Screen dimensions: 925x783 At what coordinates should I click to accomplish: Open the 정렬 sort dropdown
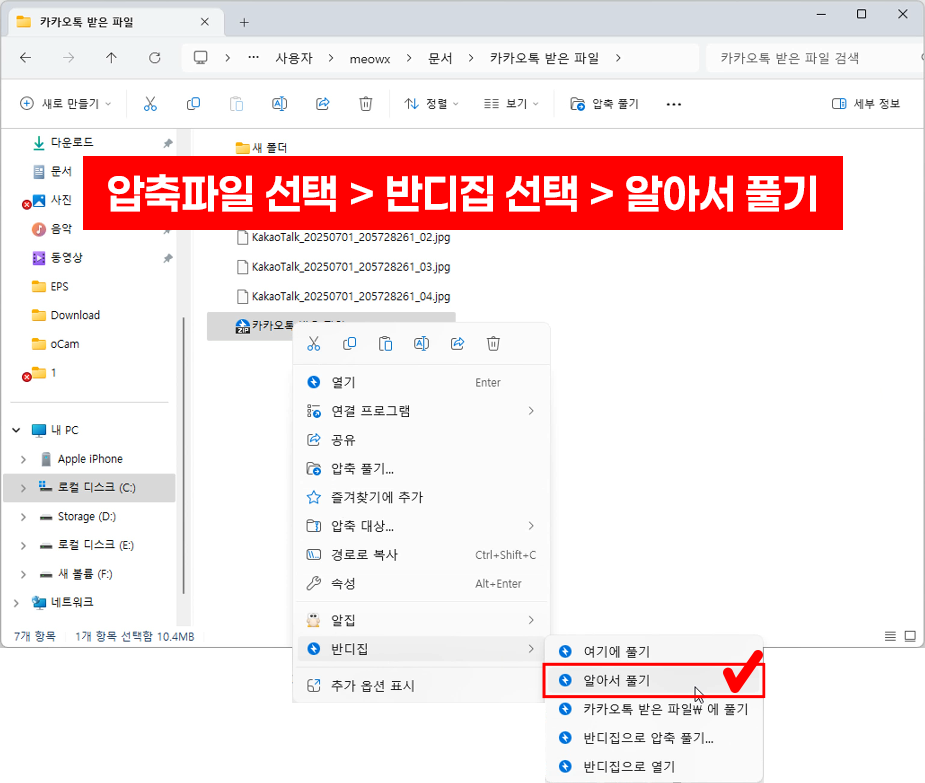431,104
